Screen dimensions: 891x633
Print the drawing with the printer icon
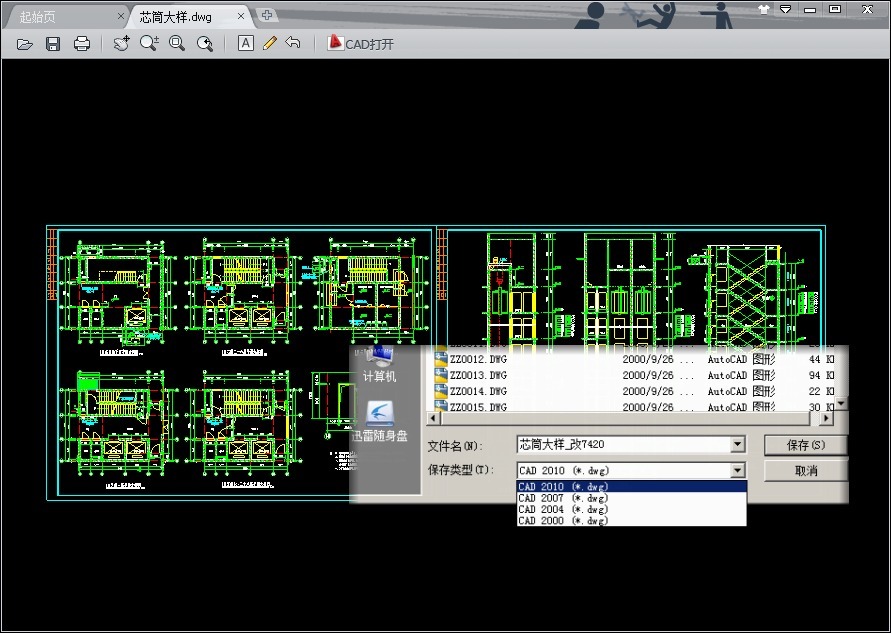click(x=82, y=44)
